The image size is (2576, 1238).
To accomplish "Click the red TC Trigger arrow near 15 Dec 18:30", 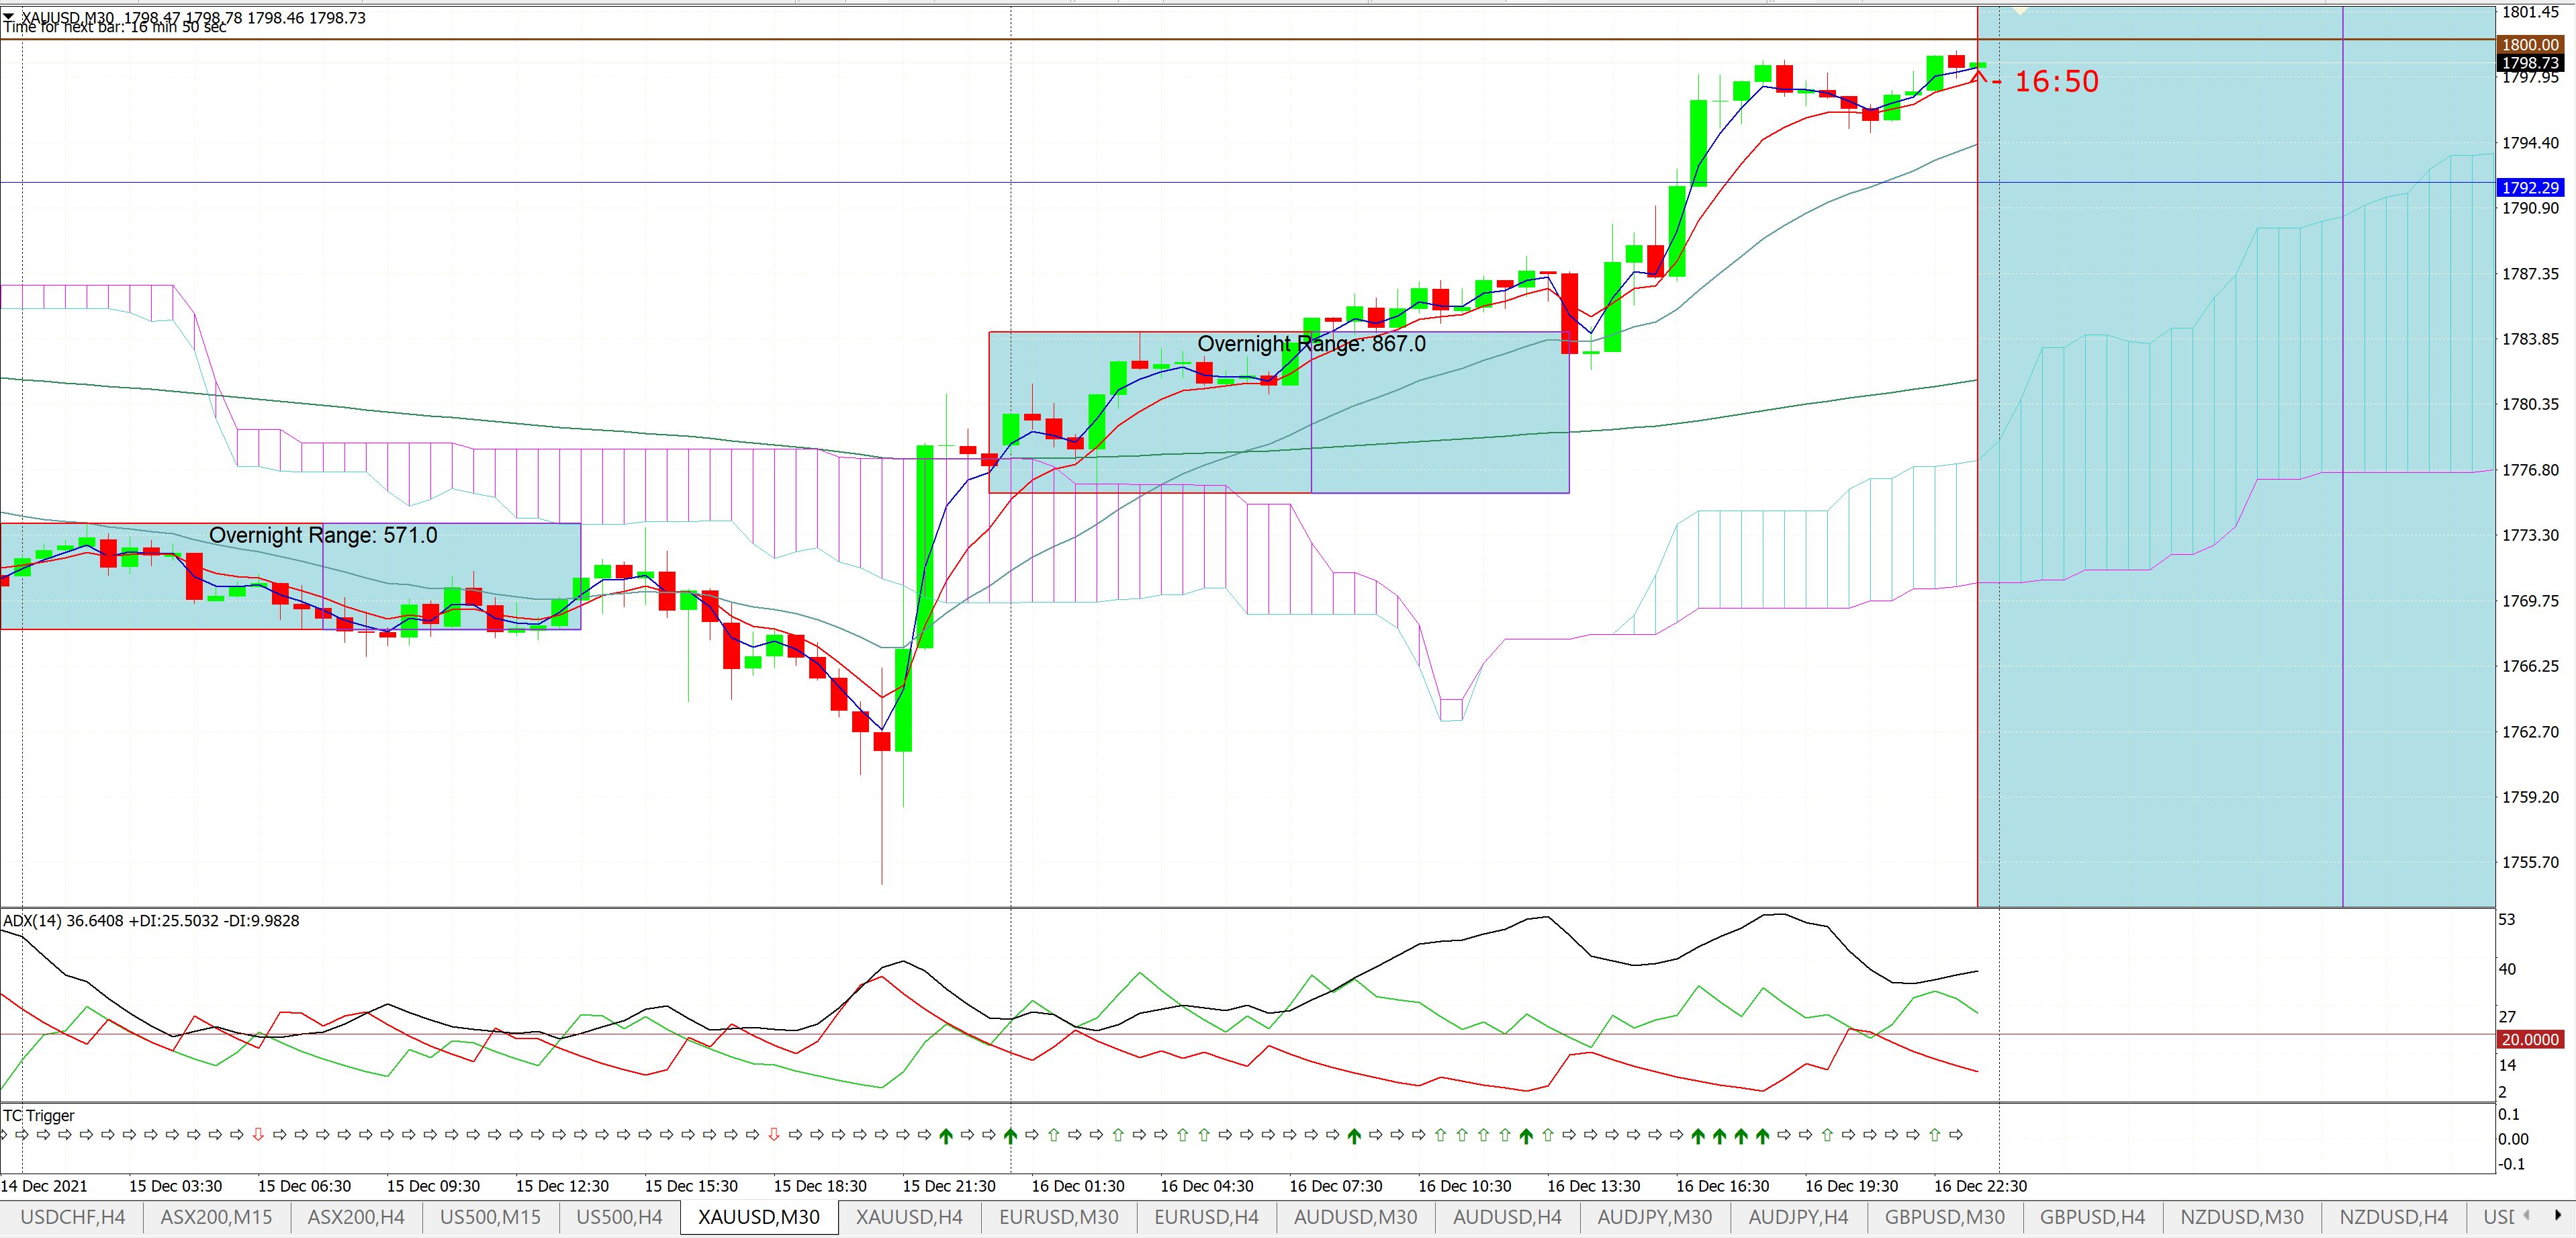I will click(x=774, y=1134).
